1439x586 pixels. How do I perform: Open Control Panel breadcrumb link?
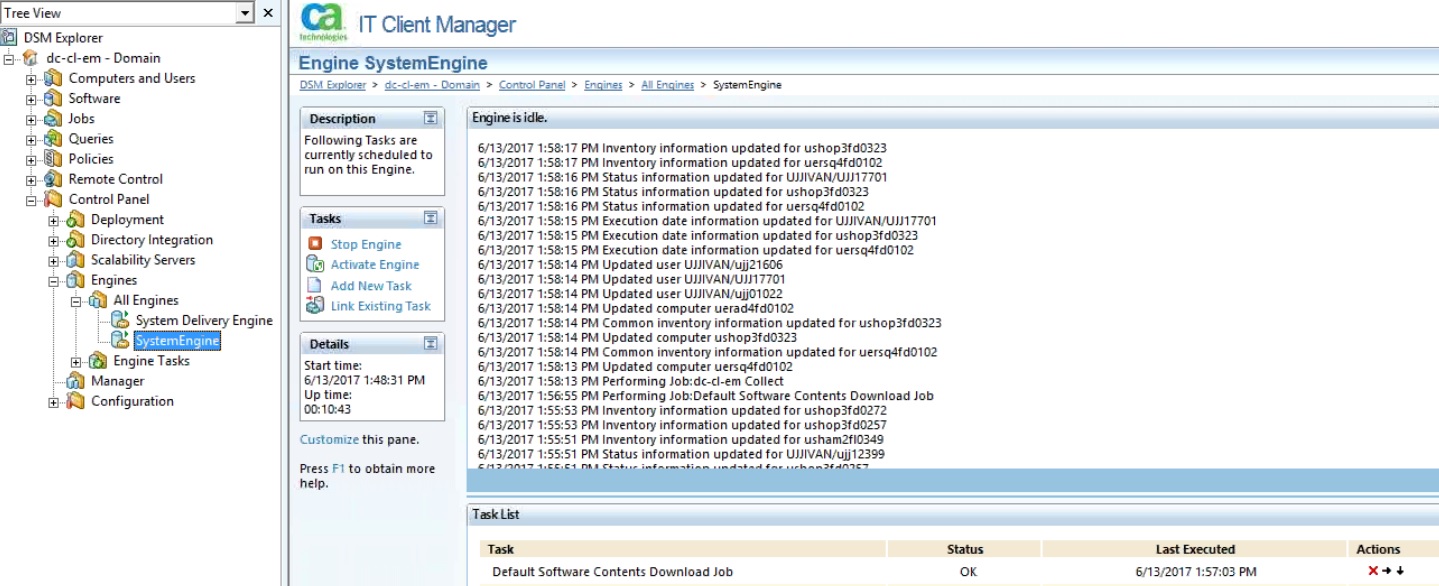coord(531,85)
